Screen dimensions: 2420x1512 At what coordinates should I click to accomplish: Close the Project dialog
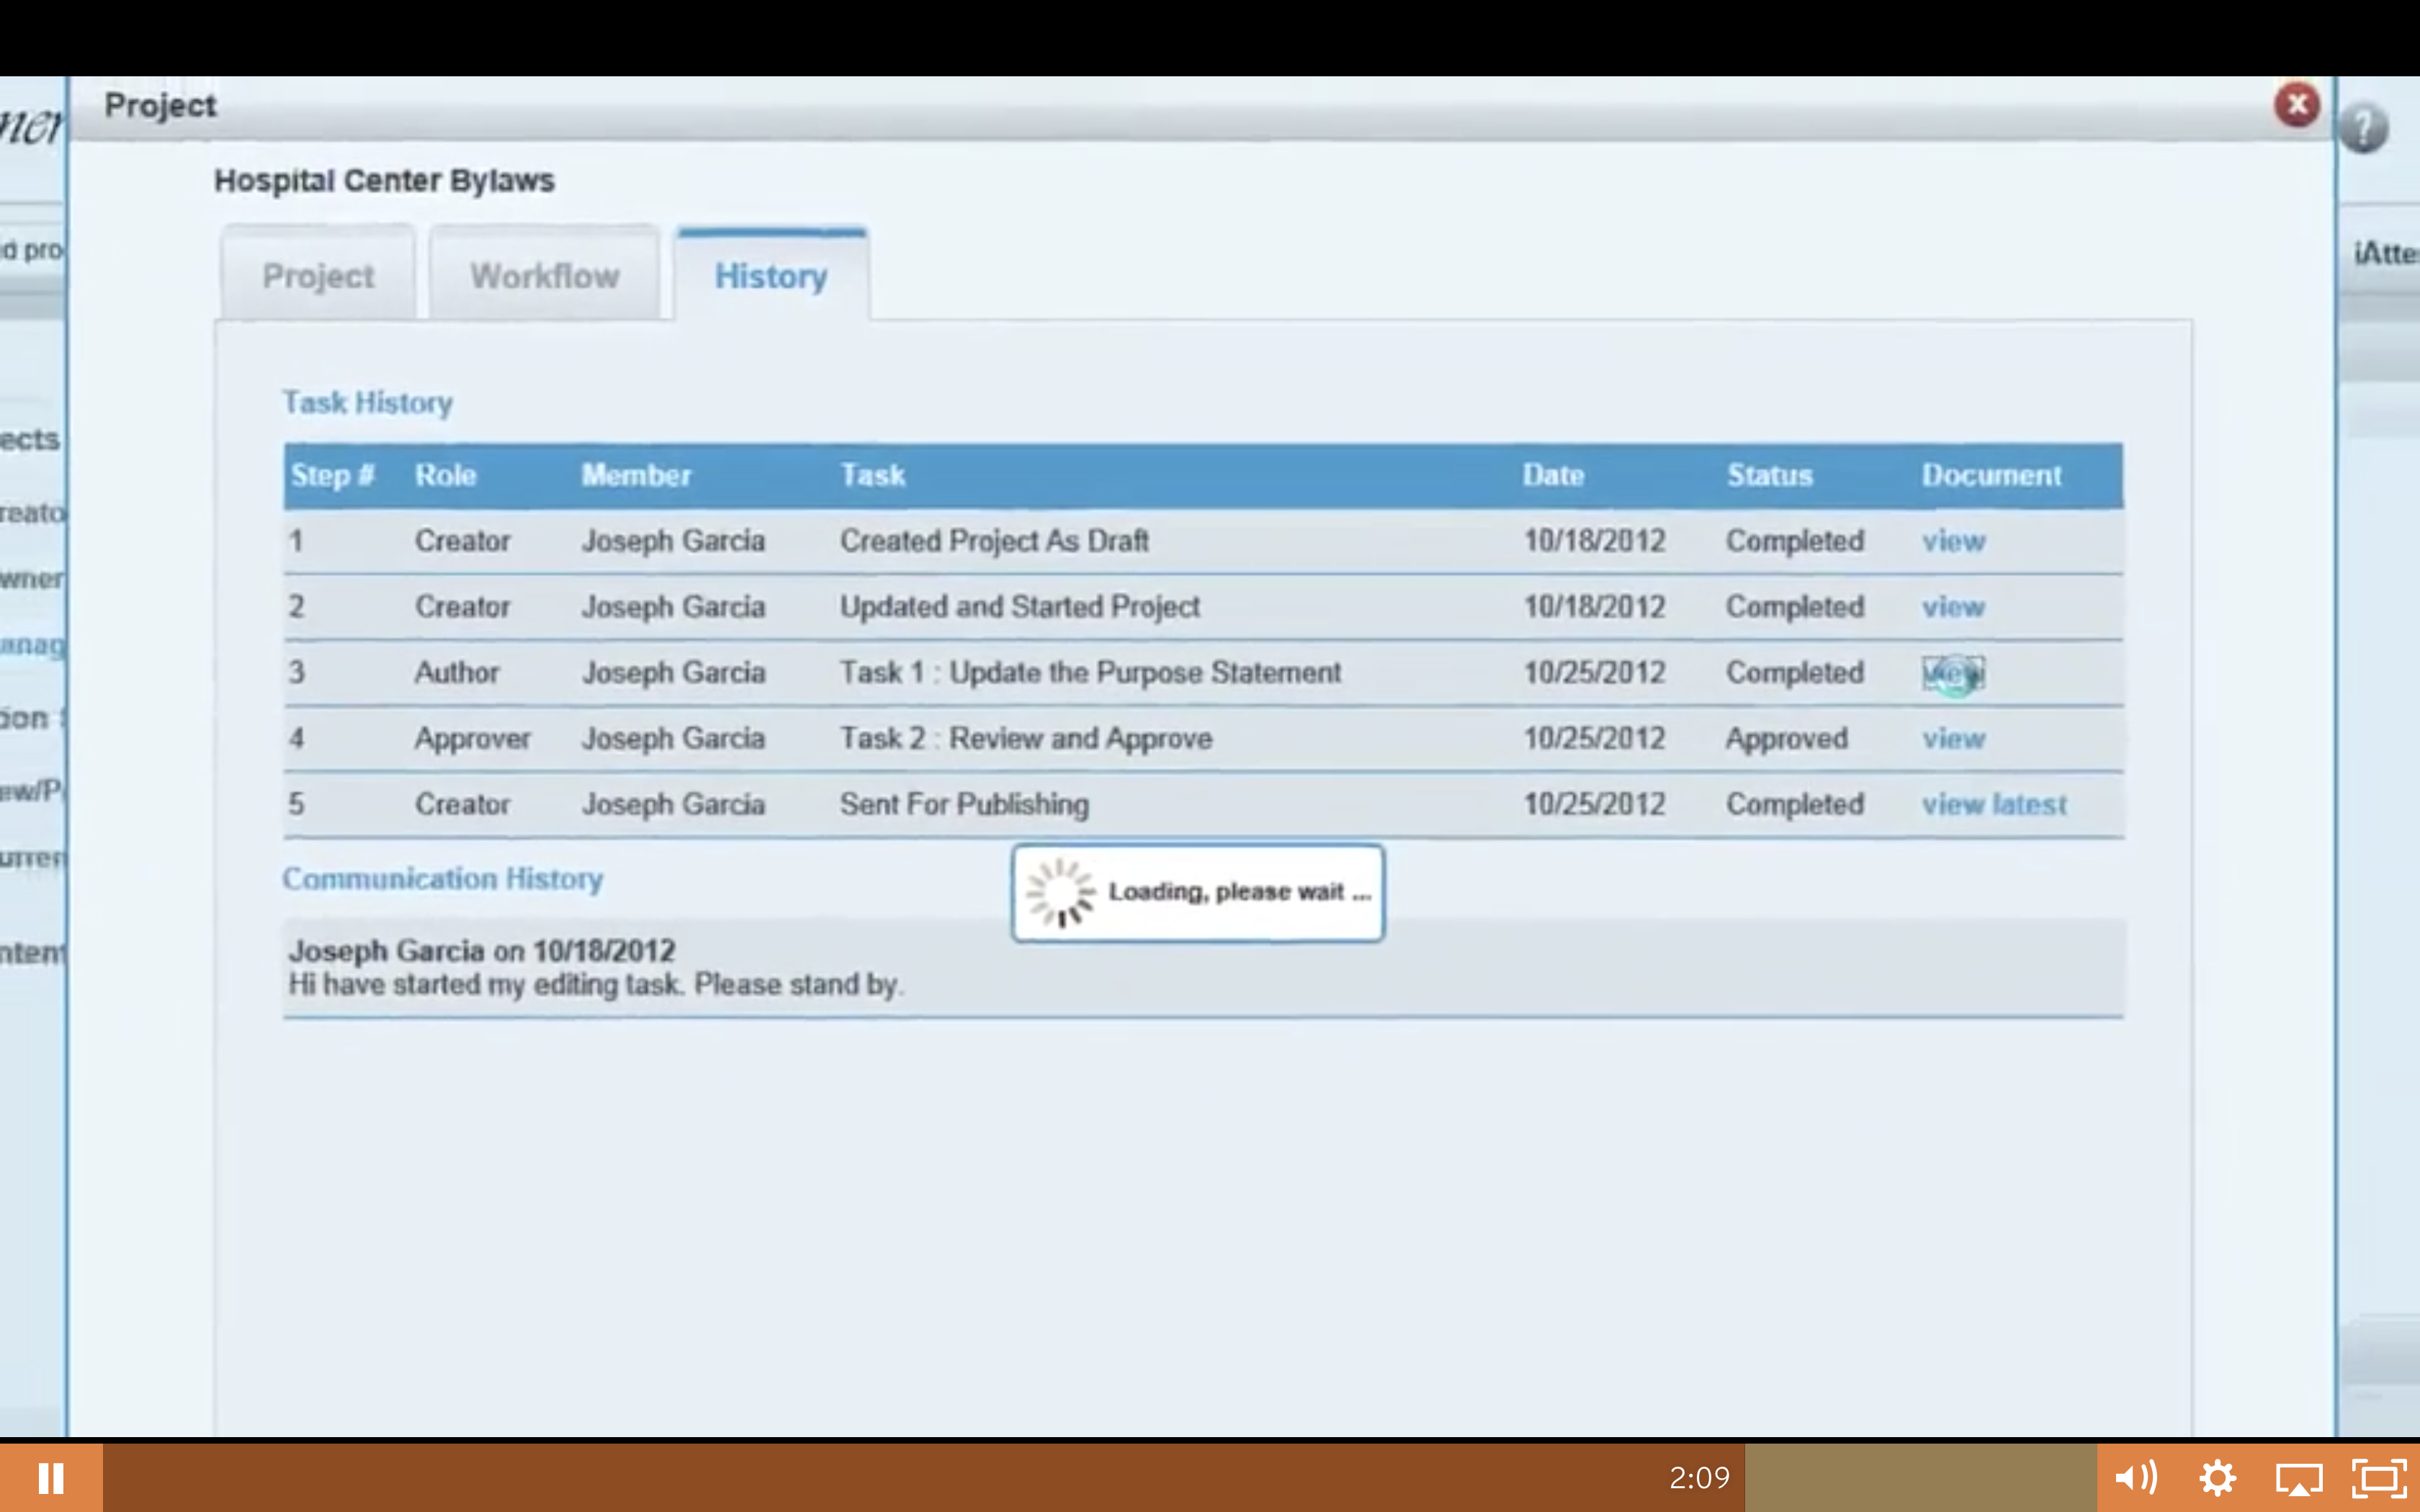point(2297,104)
